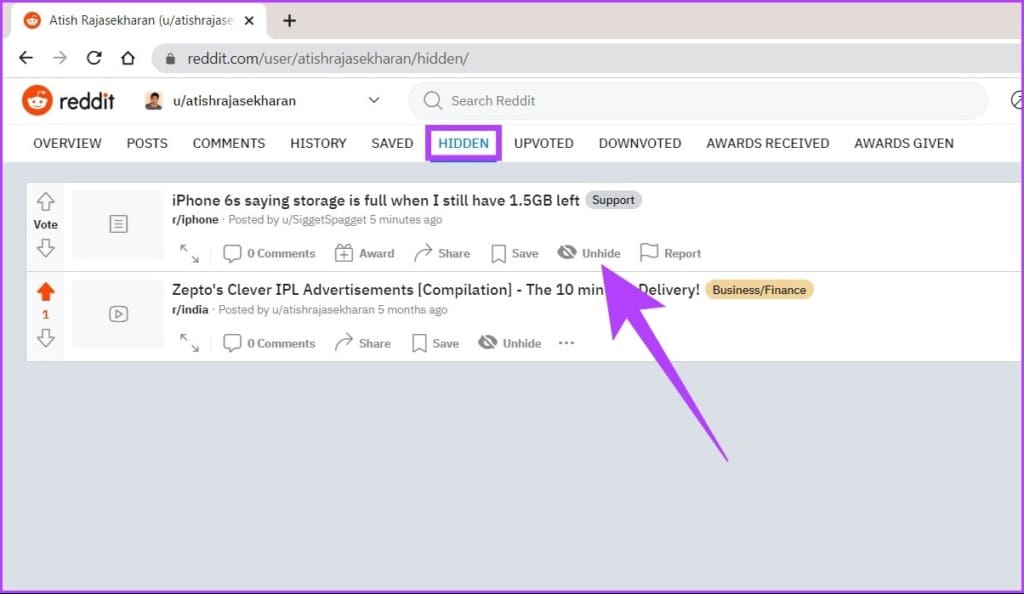Open the r/iphone subreddit link
This screenshot has height=594, width=1024.
(195, 220)
